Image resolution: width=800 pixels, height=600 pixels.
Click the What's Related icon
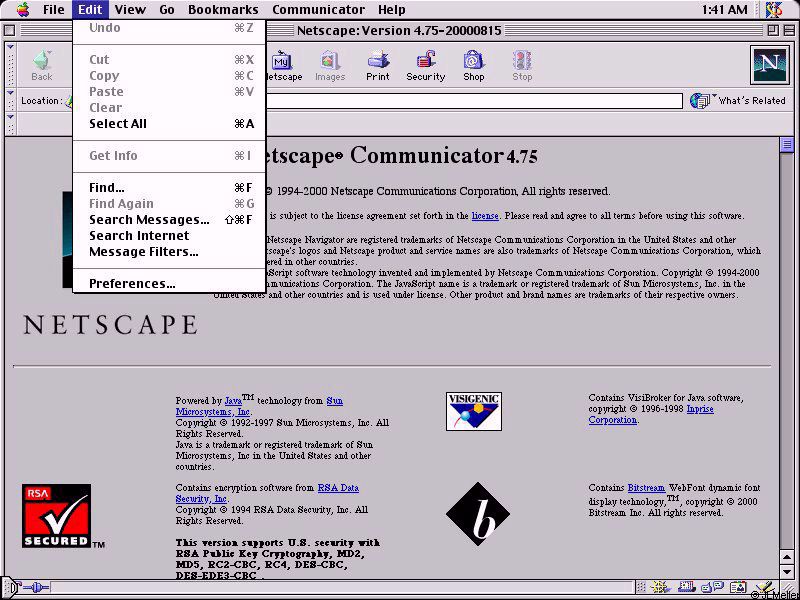point(700,101)
